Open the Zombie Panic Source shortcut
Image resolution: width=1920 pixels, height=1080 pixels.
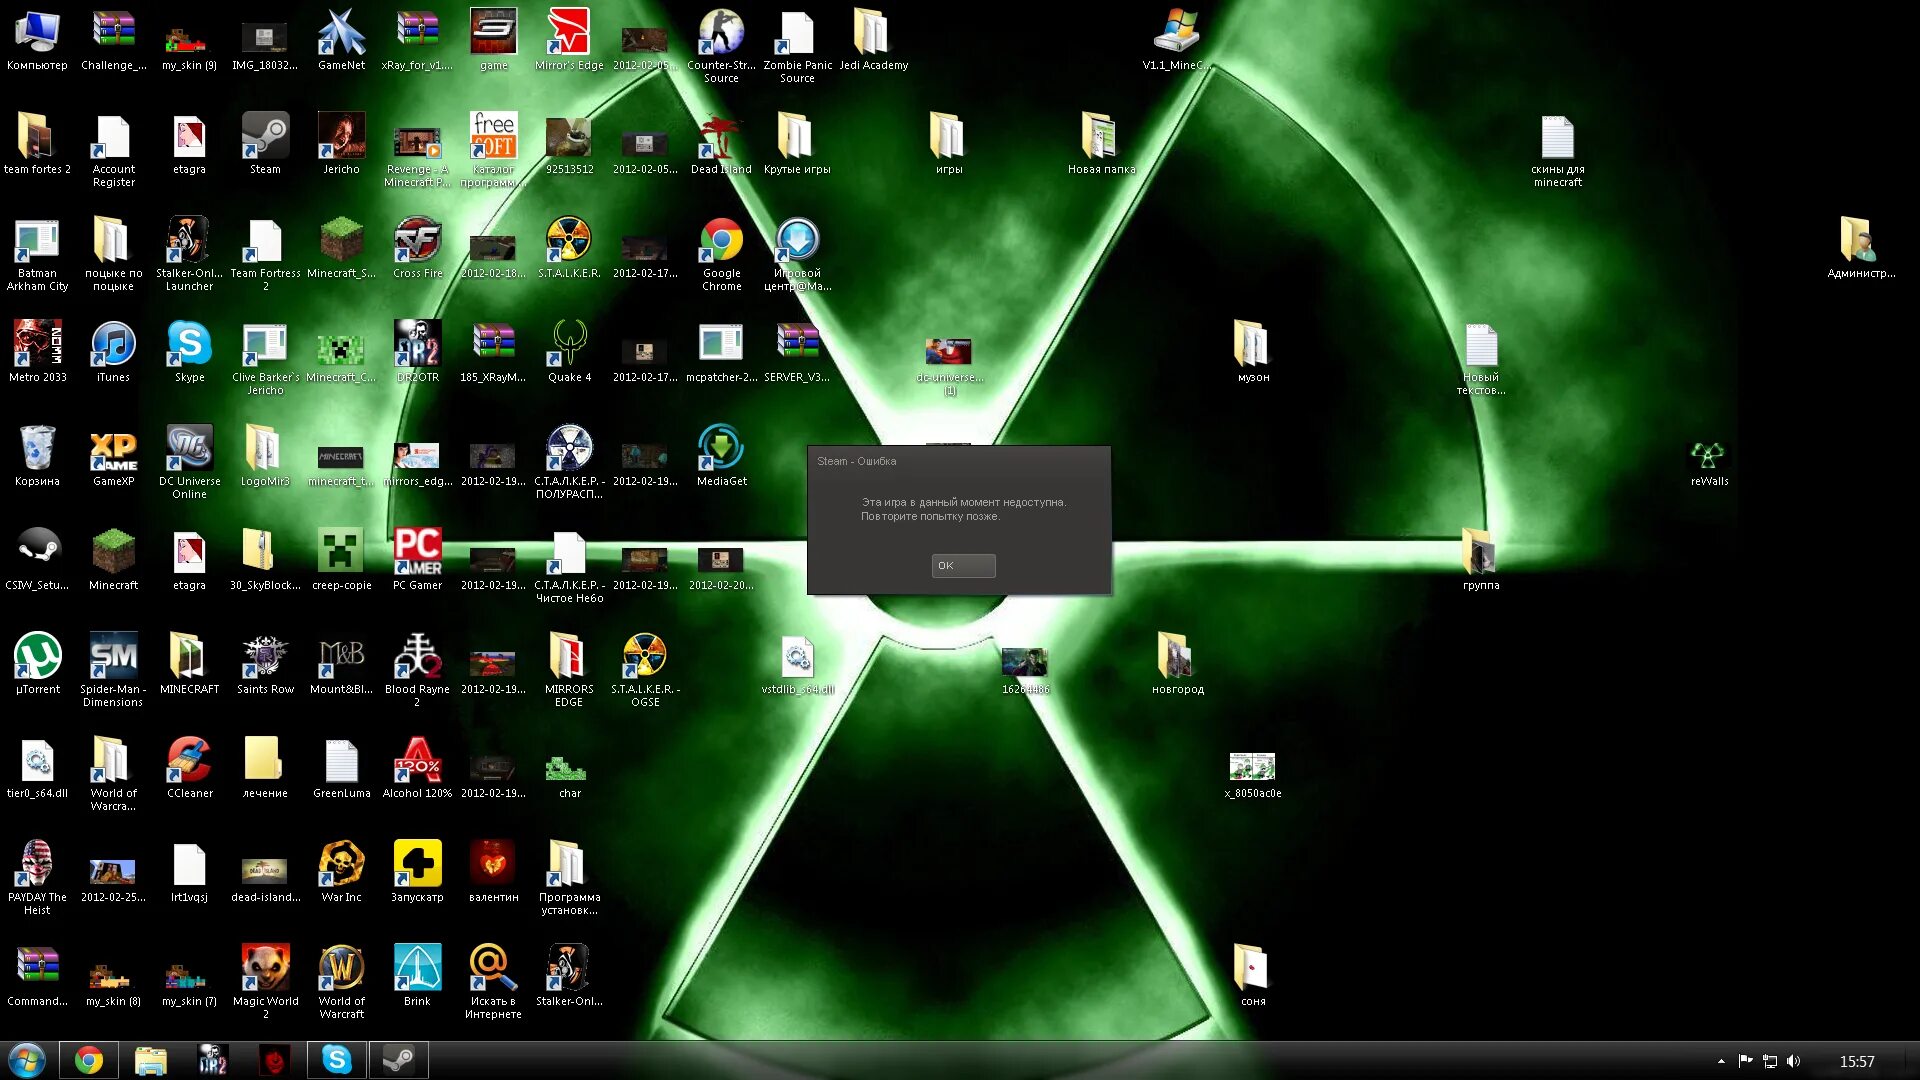797,32
